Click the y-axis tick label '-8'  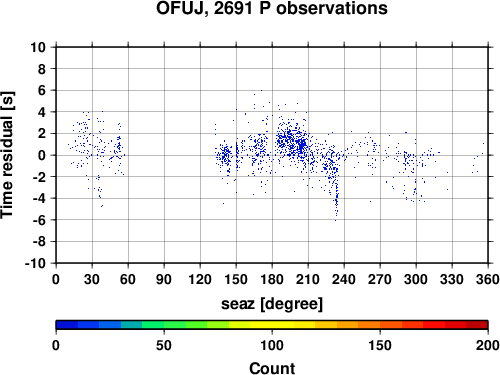pyautogui.click(x=39, y=242)
